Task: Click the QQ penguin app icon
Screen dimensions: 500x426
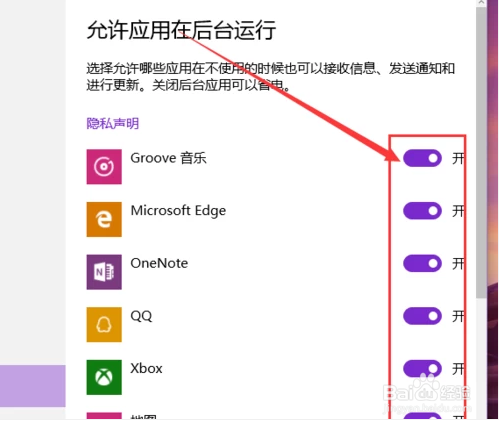Action: point(104,324)
